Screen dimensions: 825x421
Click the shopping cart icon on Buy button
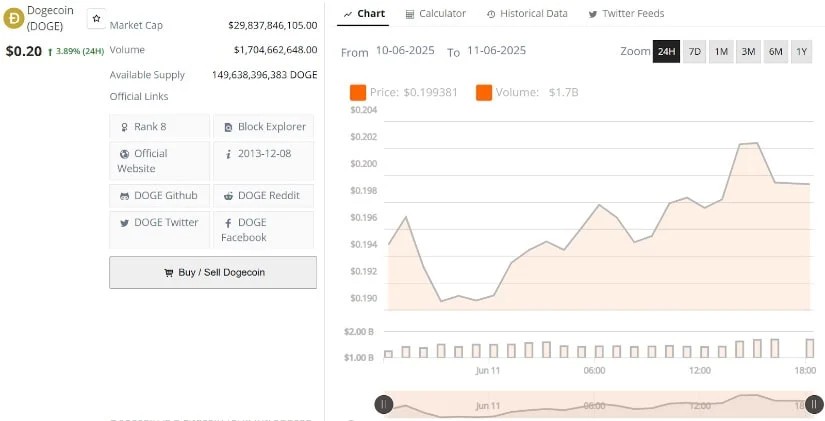(169, 273)
